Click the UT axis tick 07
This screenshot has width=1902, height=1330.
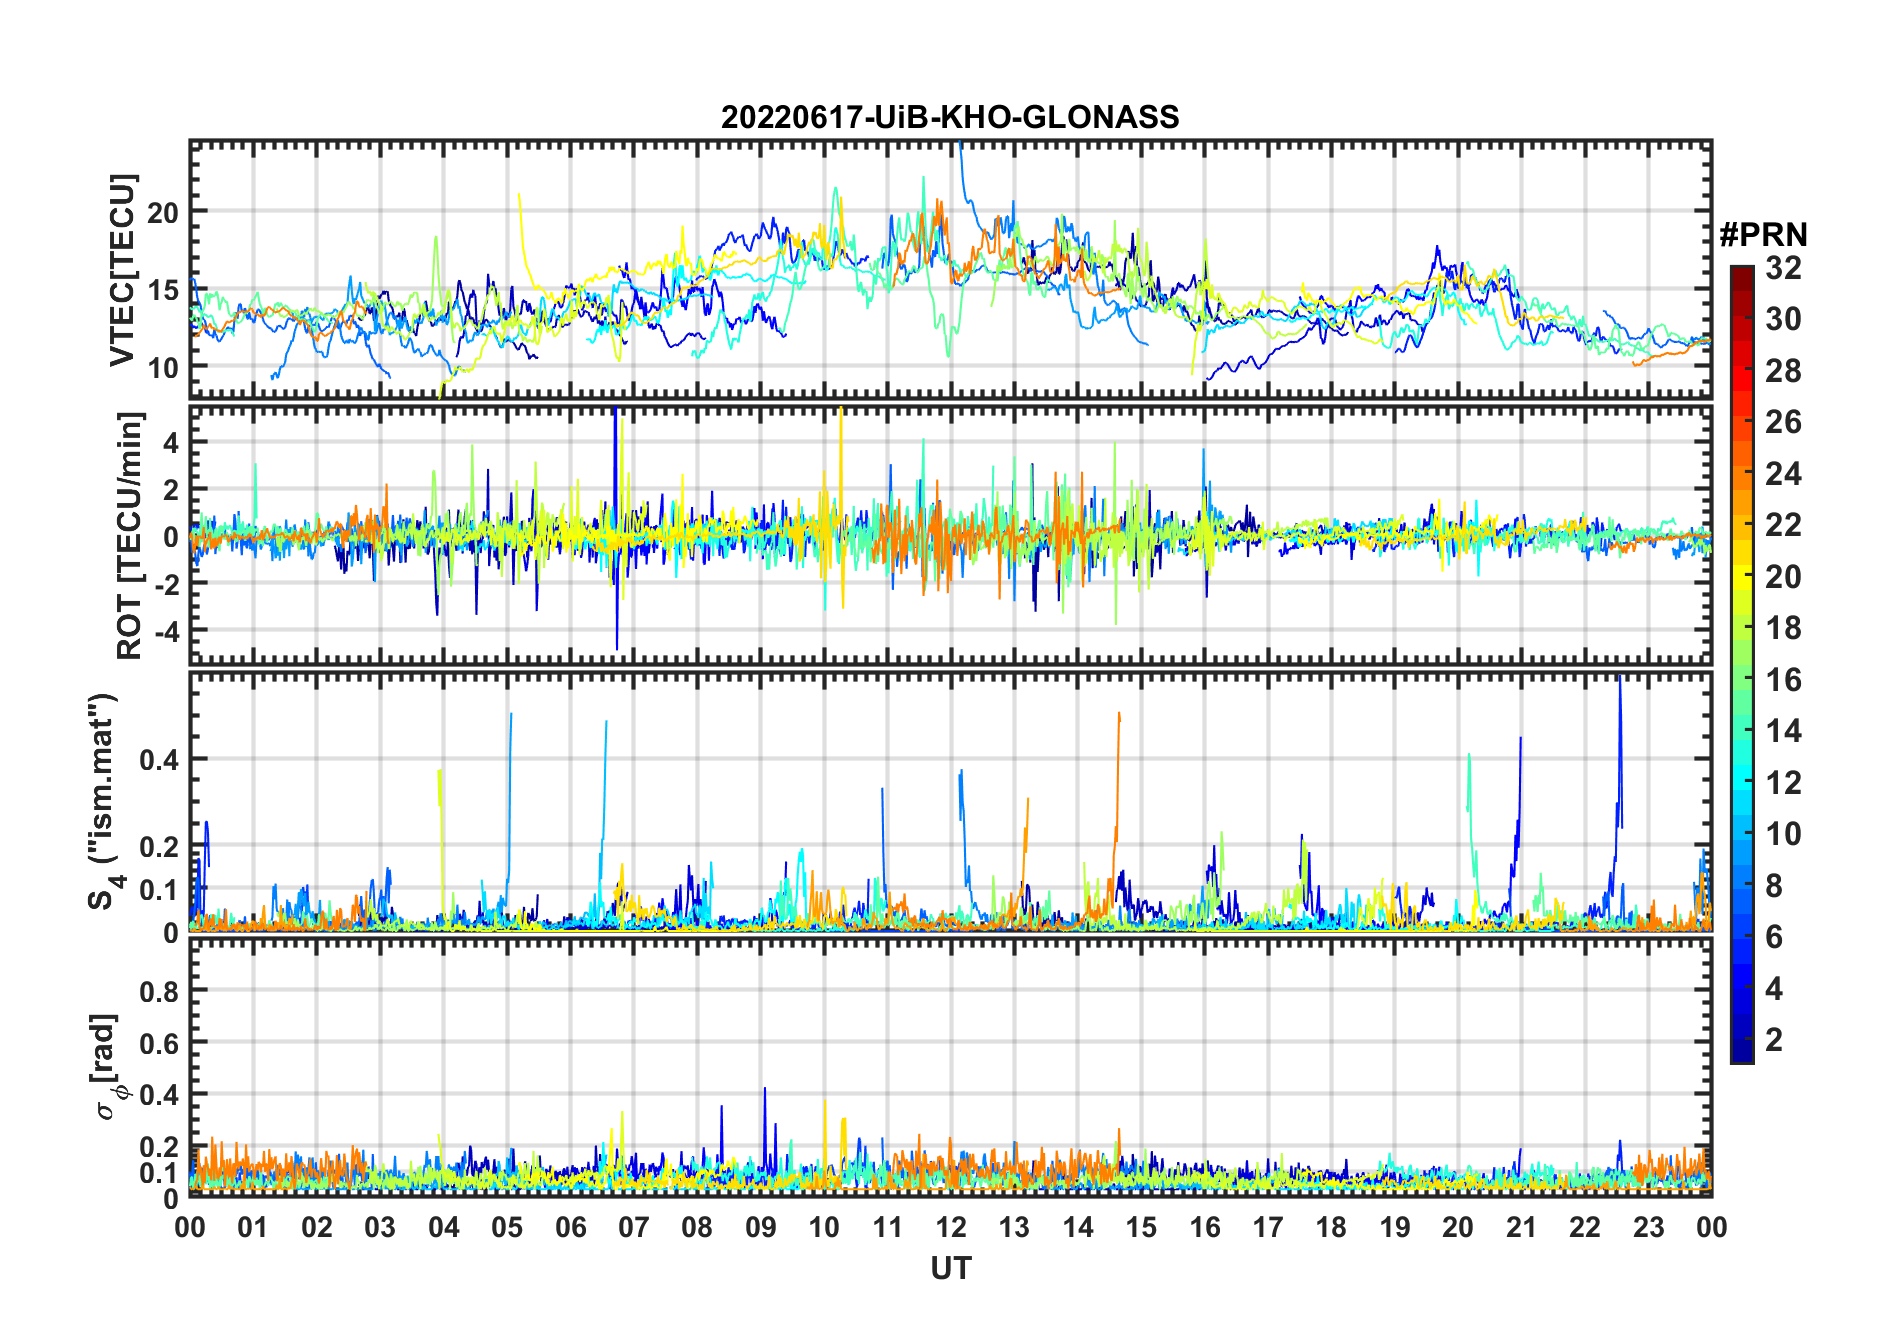pyautogui.click(x=634, y=1228)
